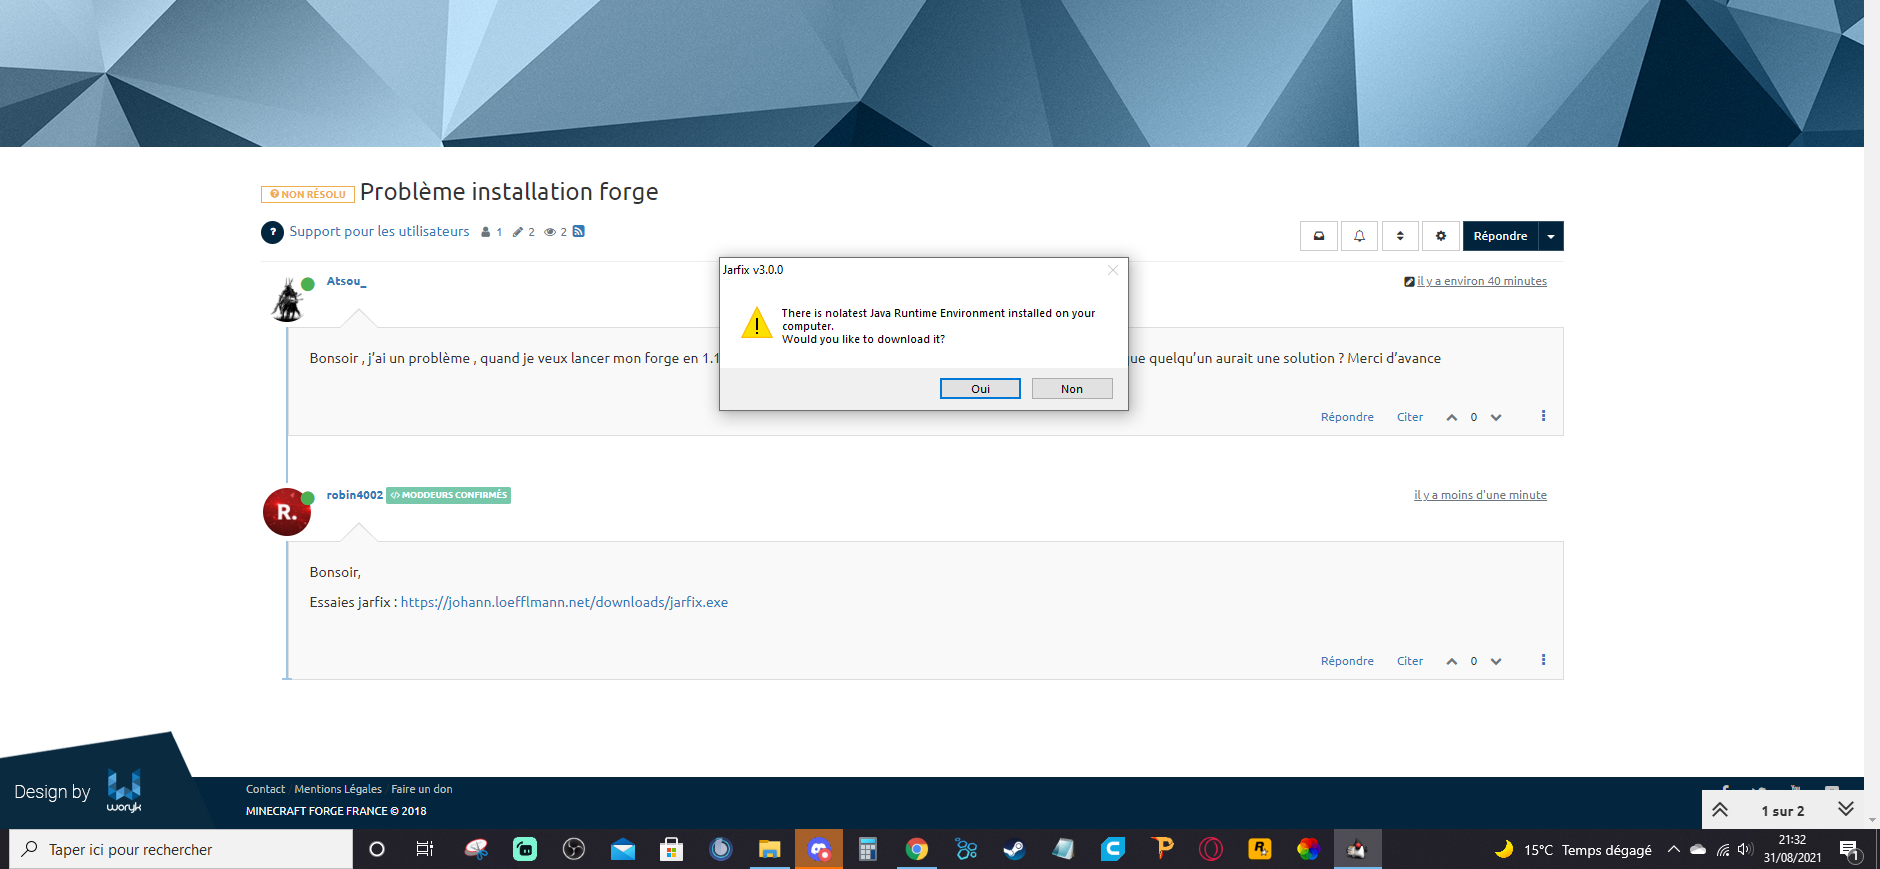Viewport: 1880px width, 869px height.
Task: Click the RSS feed icon beside topic stats
Action: [579, 232]
